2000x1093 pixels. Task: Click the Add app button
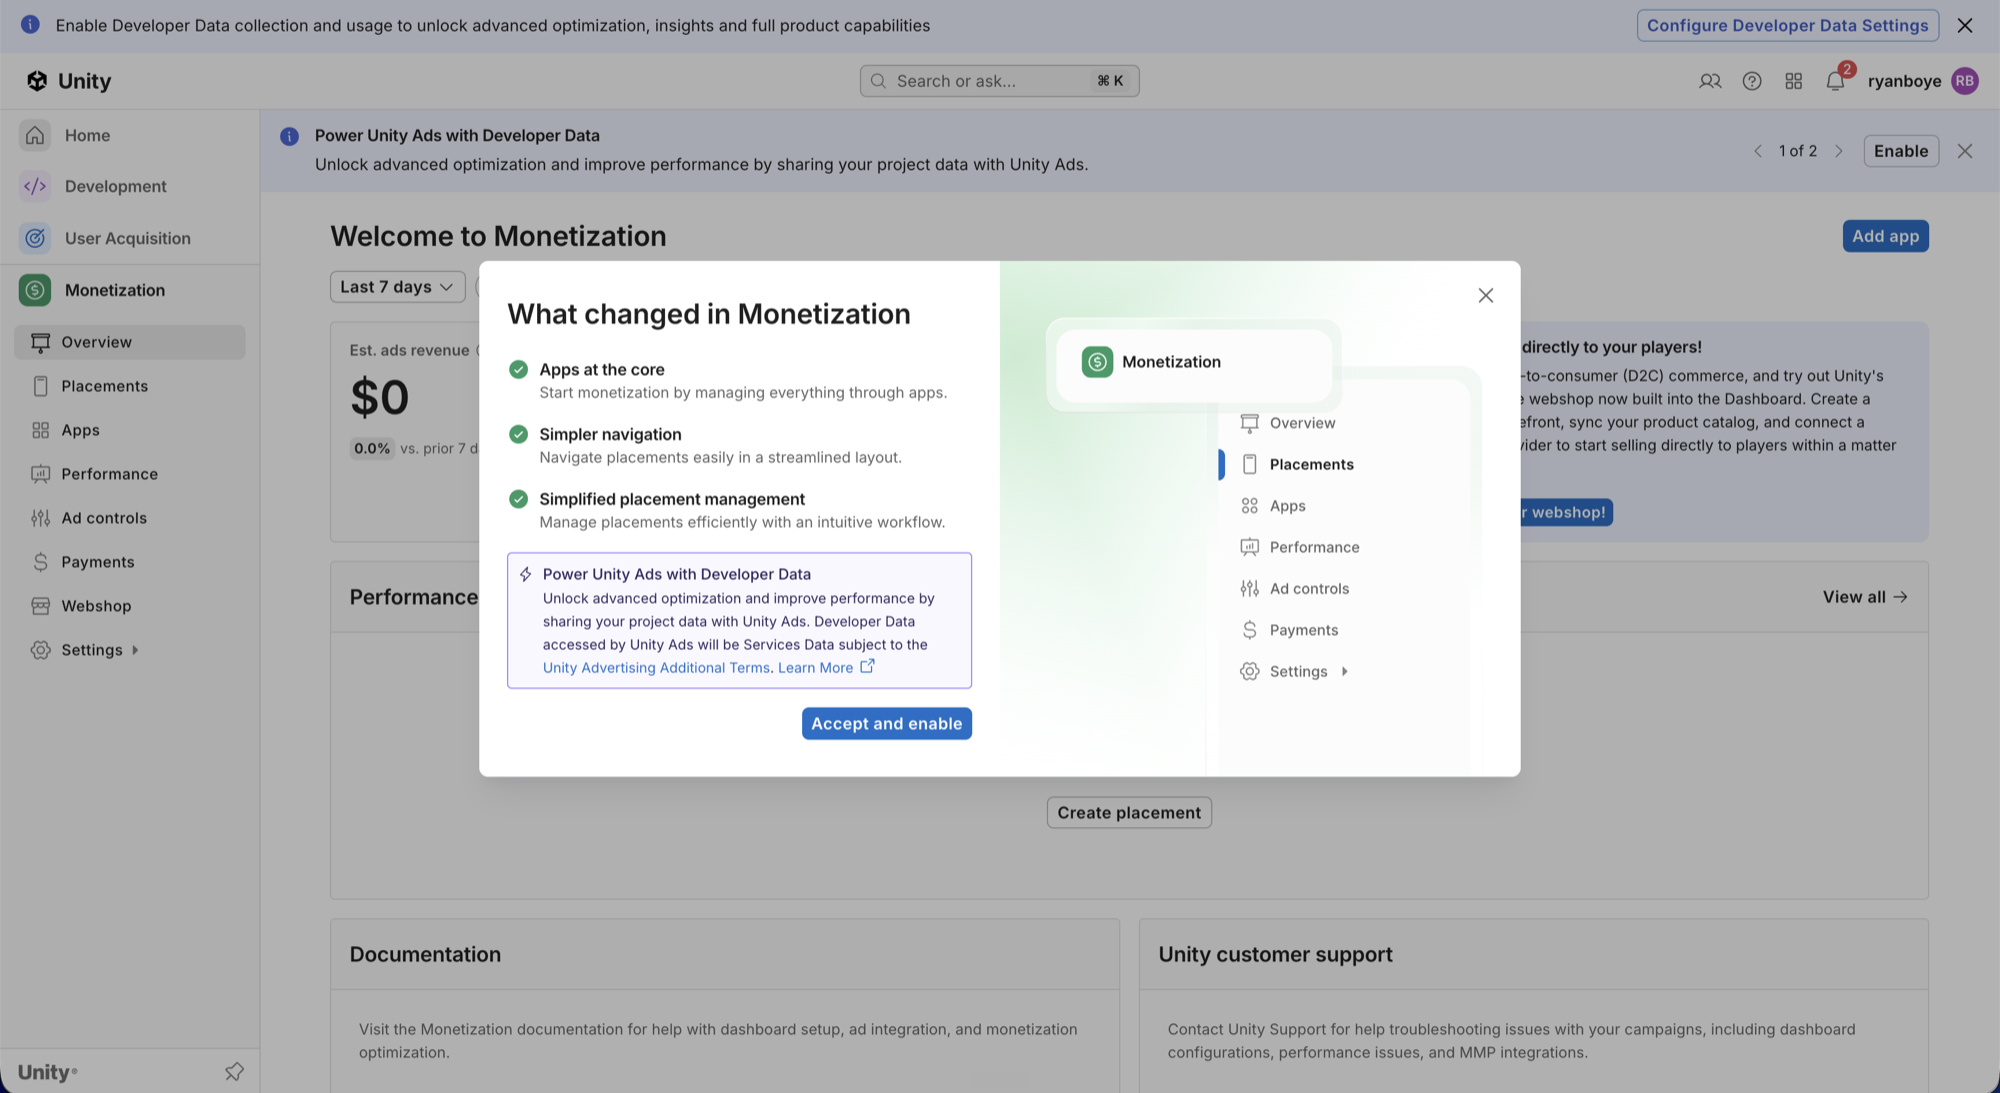tap(1885, 236)
